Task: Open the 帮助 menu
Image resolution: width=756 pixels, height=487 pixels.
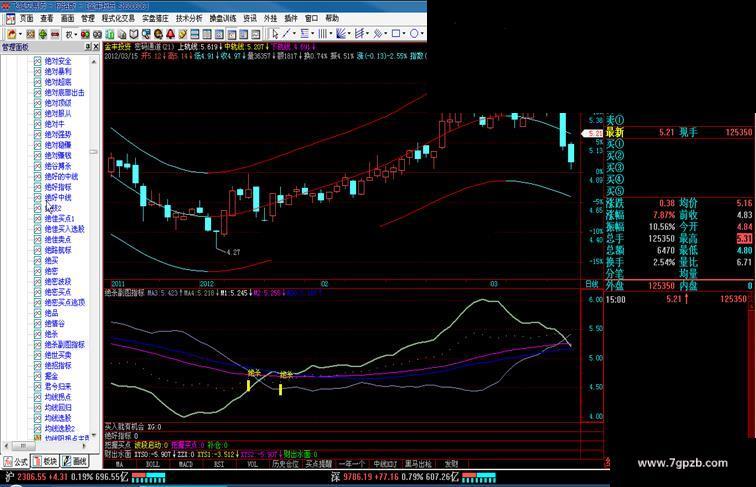Action: click(x=332, y=18)
